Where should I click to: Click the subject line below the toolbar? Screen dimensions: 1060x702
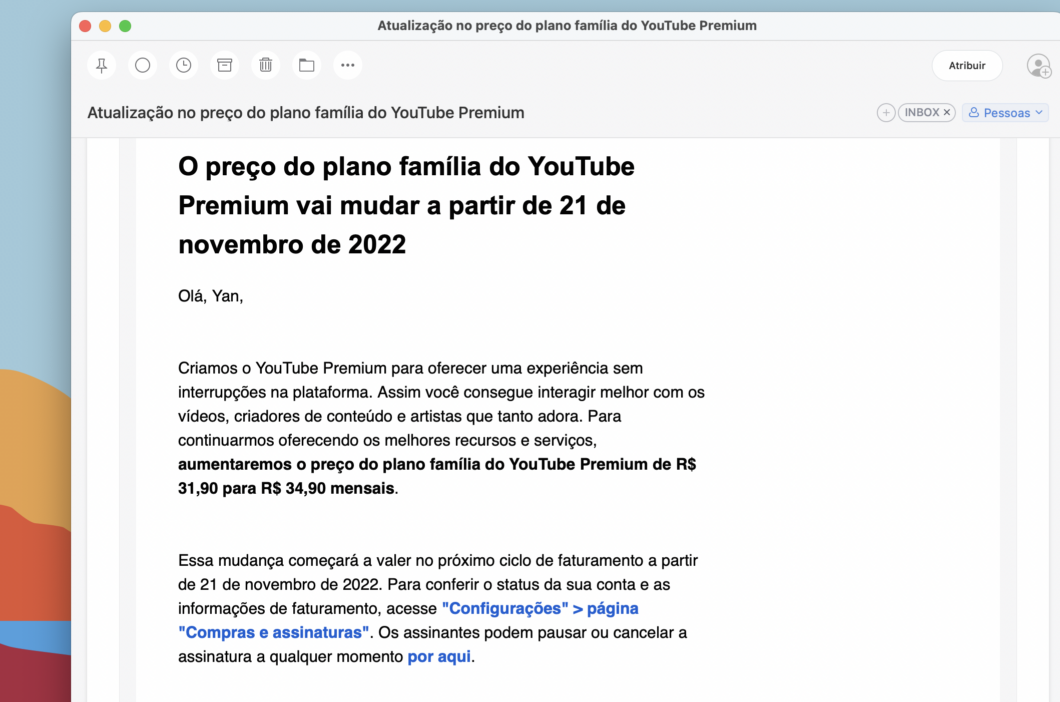(306, 113)
